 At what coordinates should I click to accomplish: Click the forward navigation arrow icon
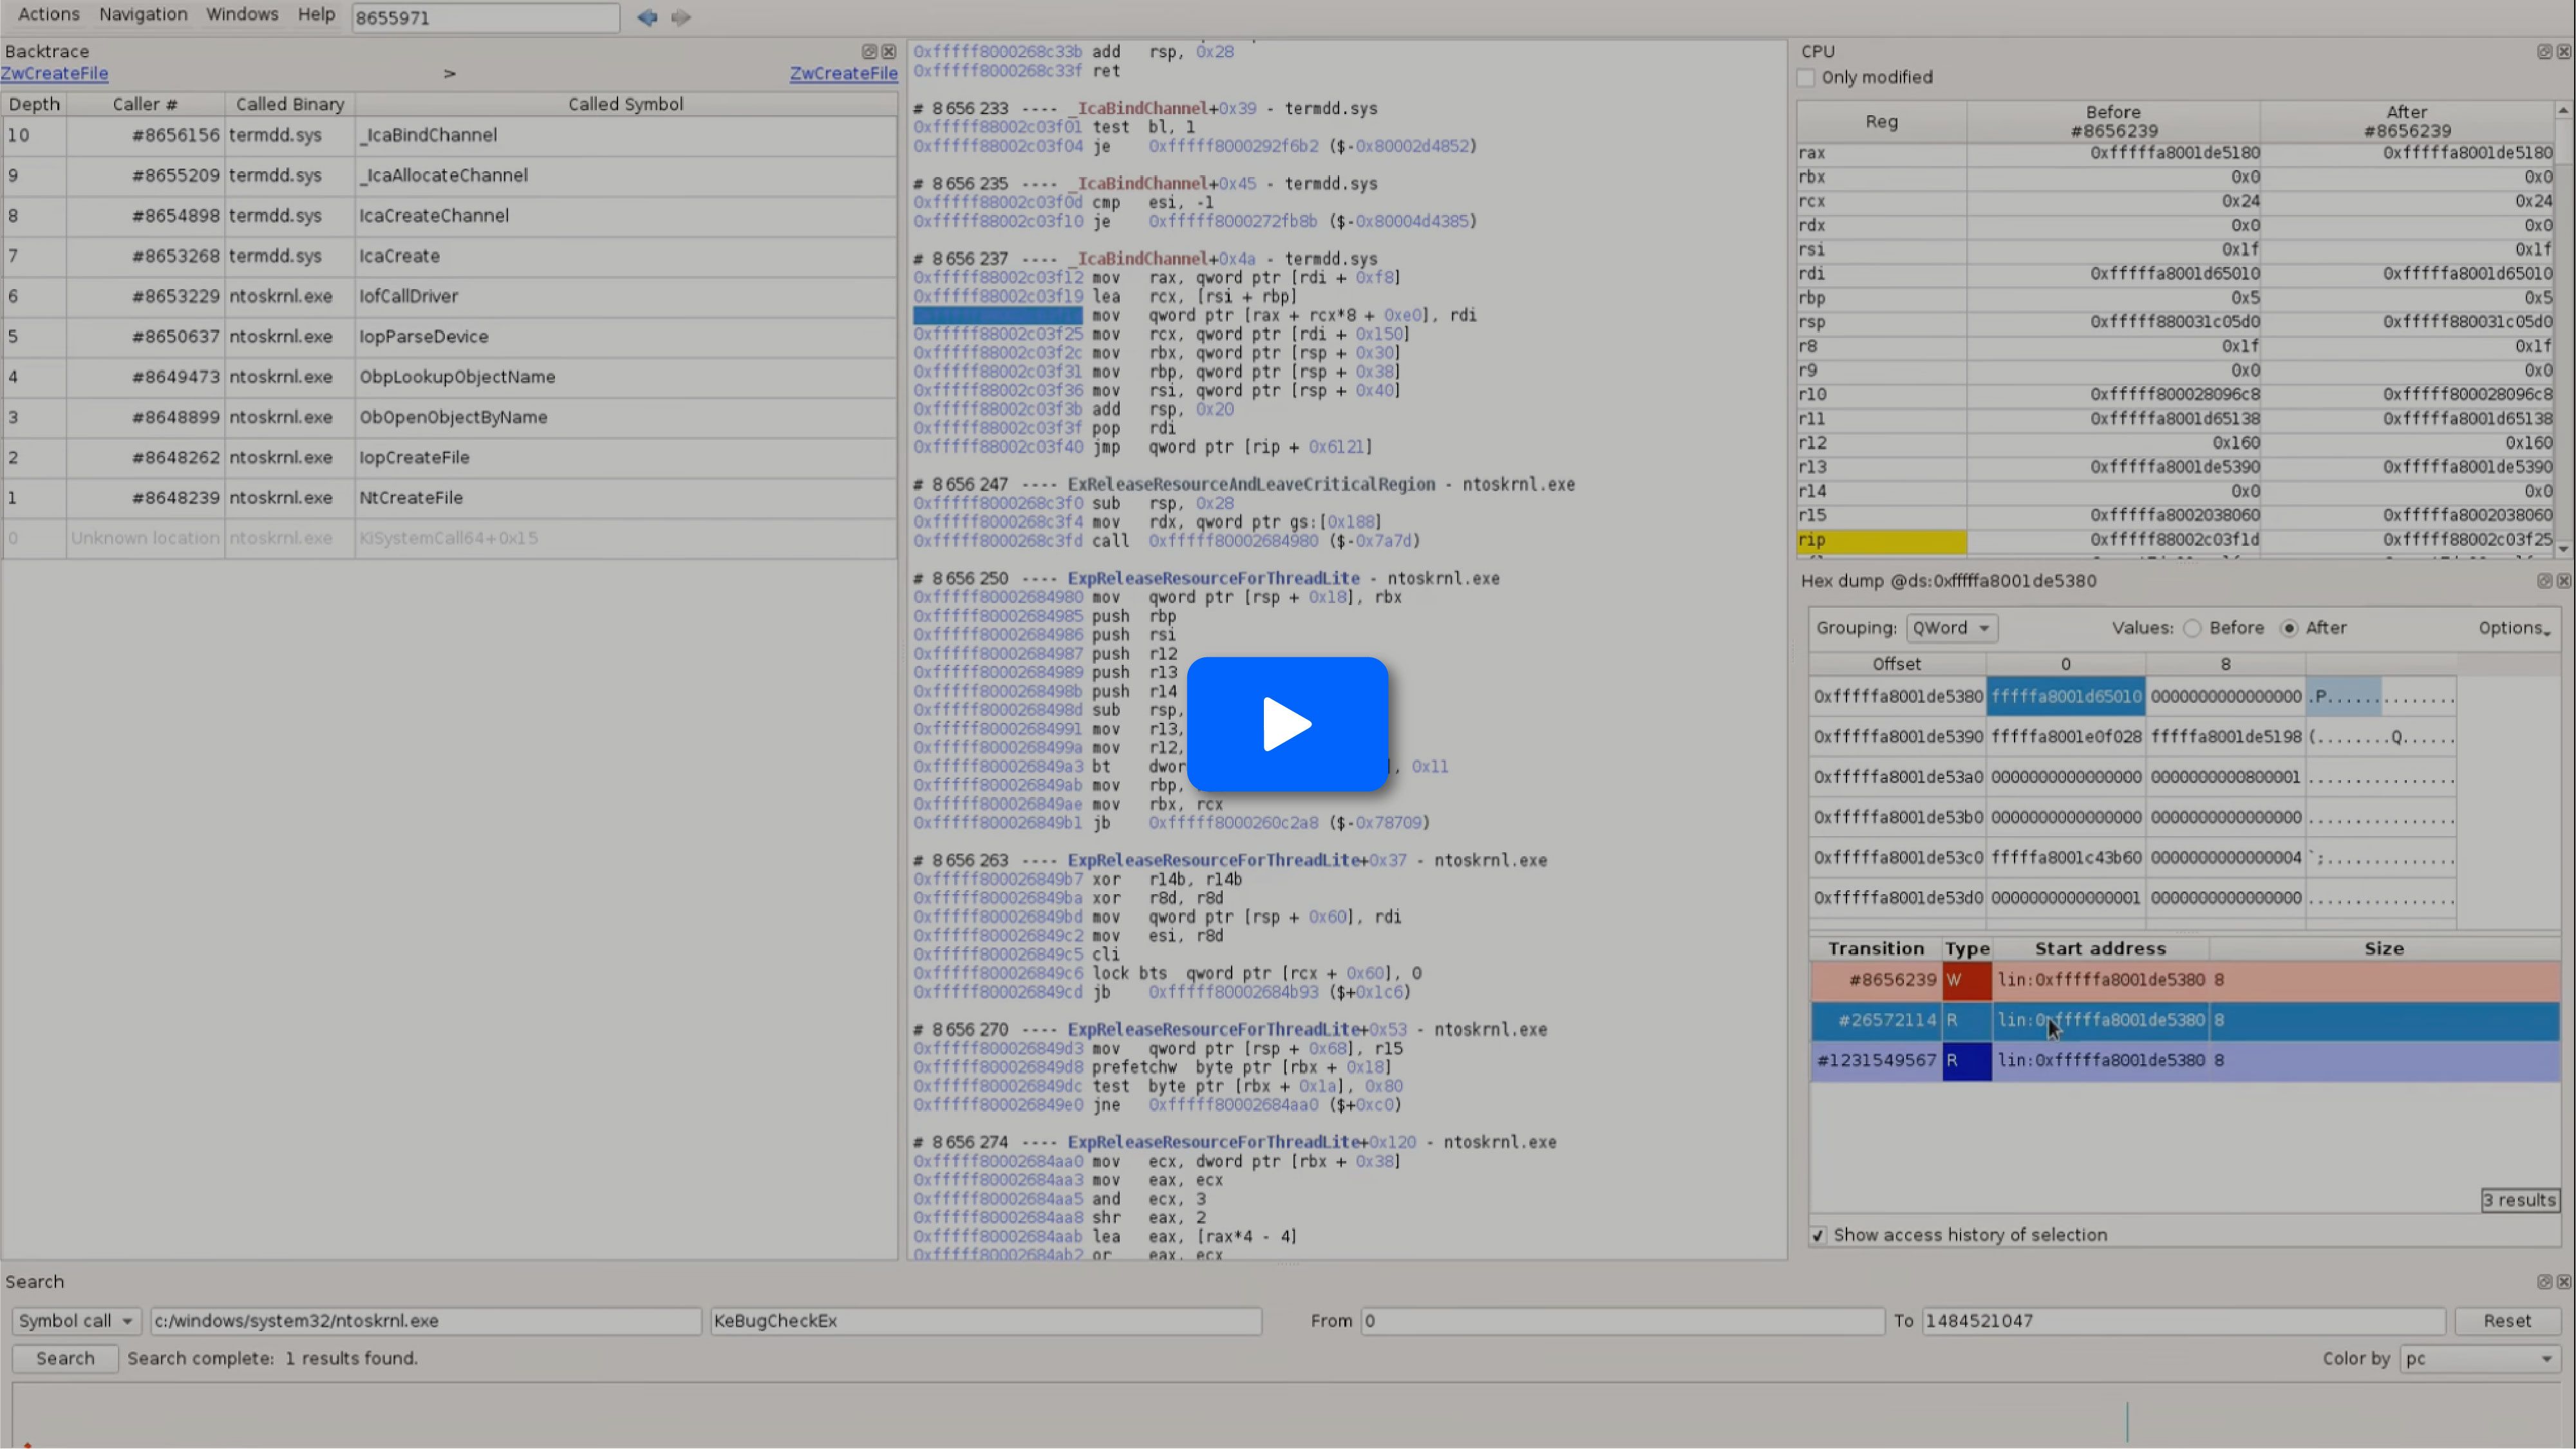[x=681, y=17]
